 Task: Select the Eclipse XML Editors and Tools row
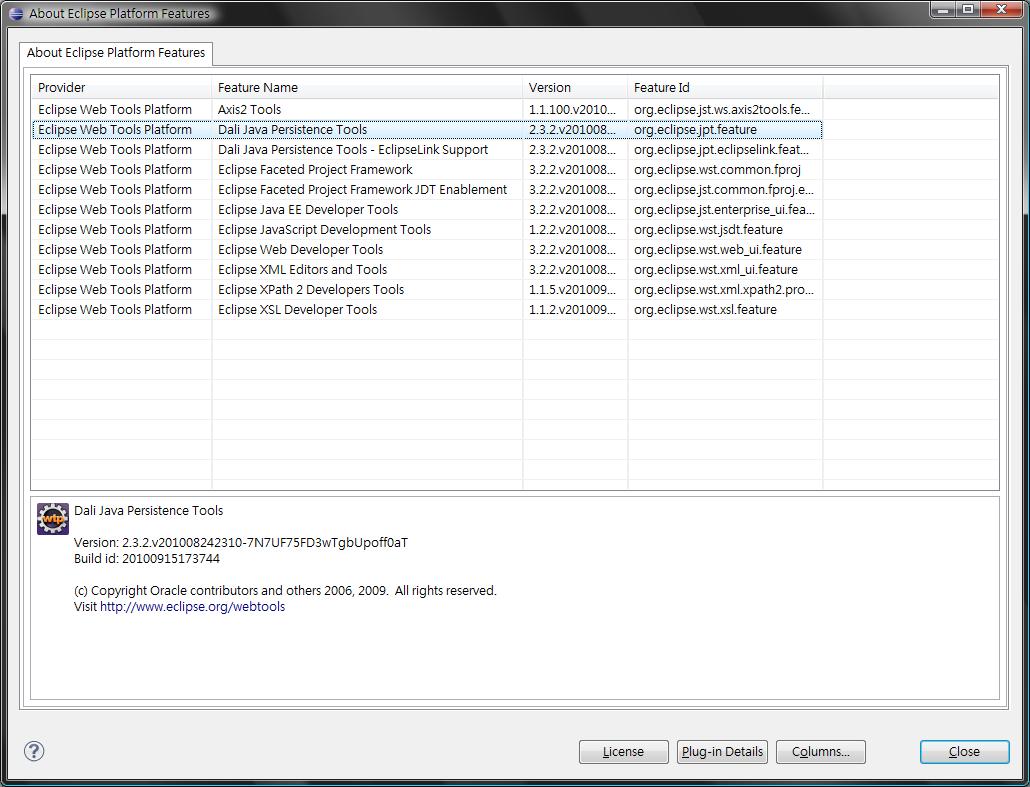click(427, 269)
